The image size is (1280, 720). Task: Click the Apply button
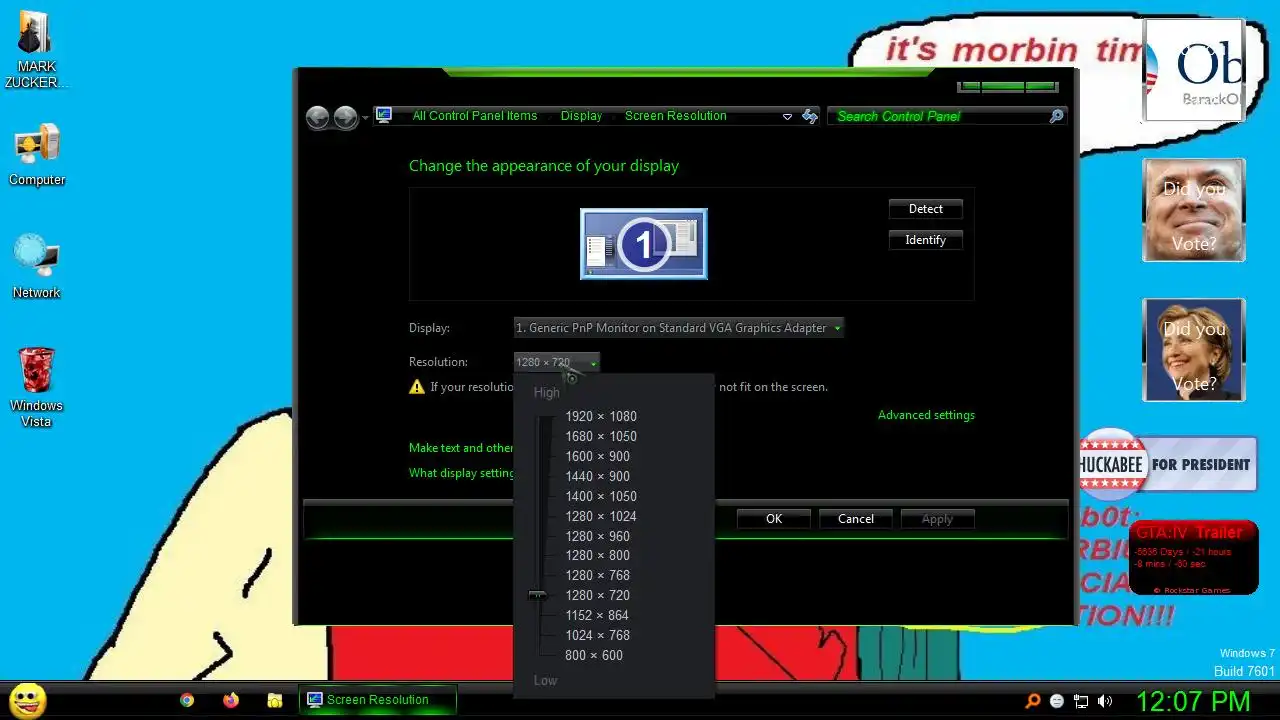[x=937, y=519]
